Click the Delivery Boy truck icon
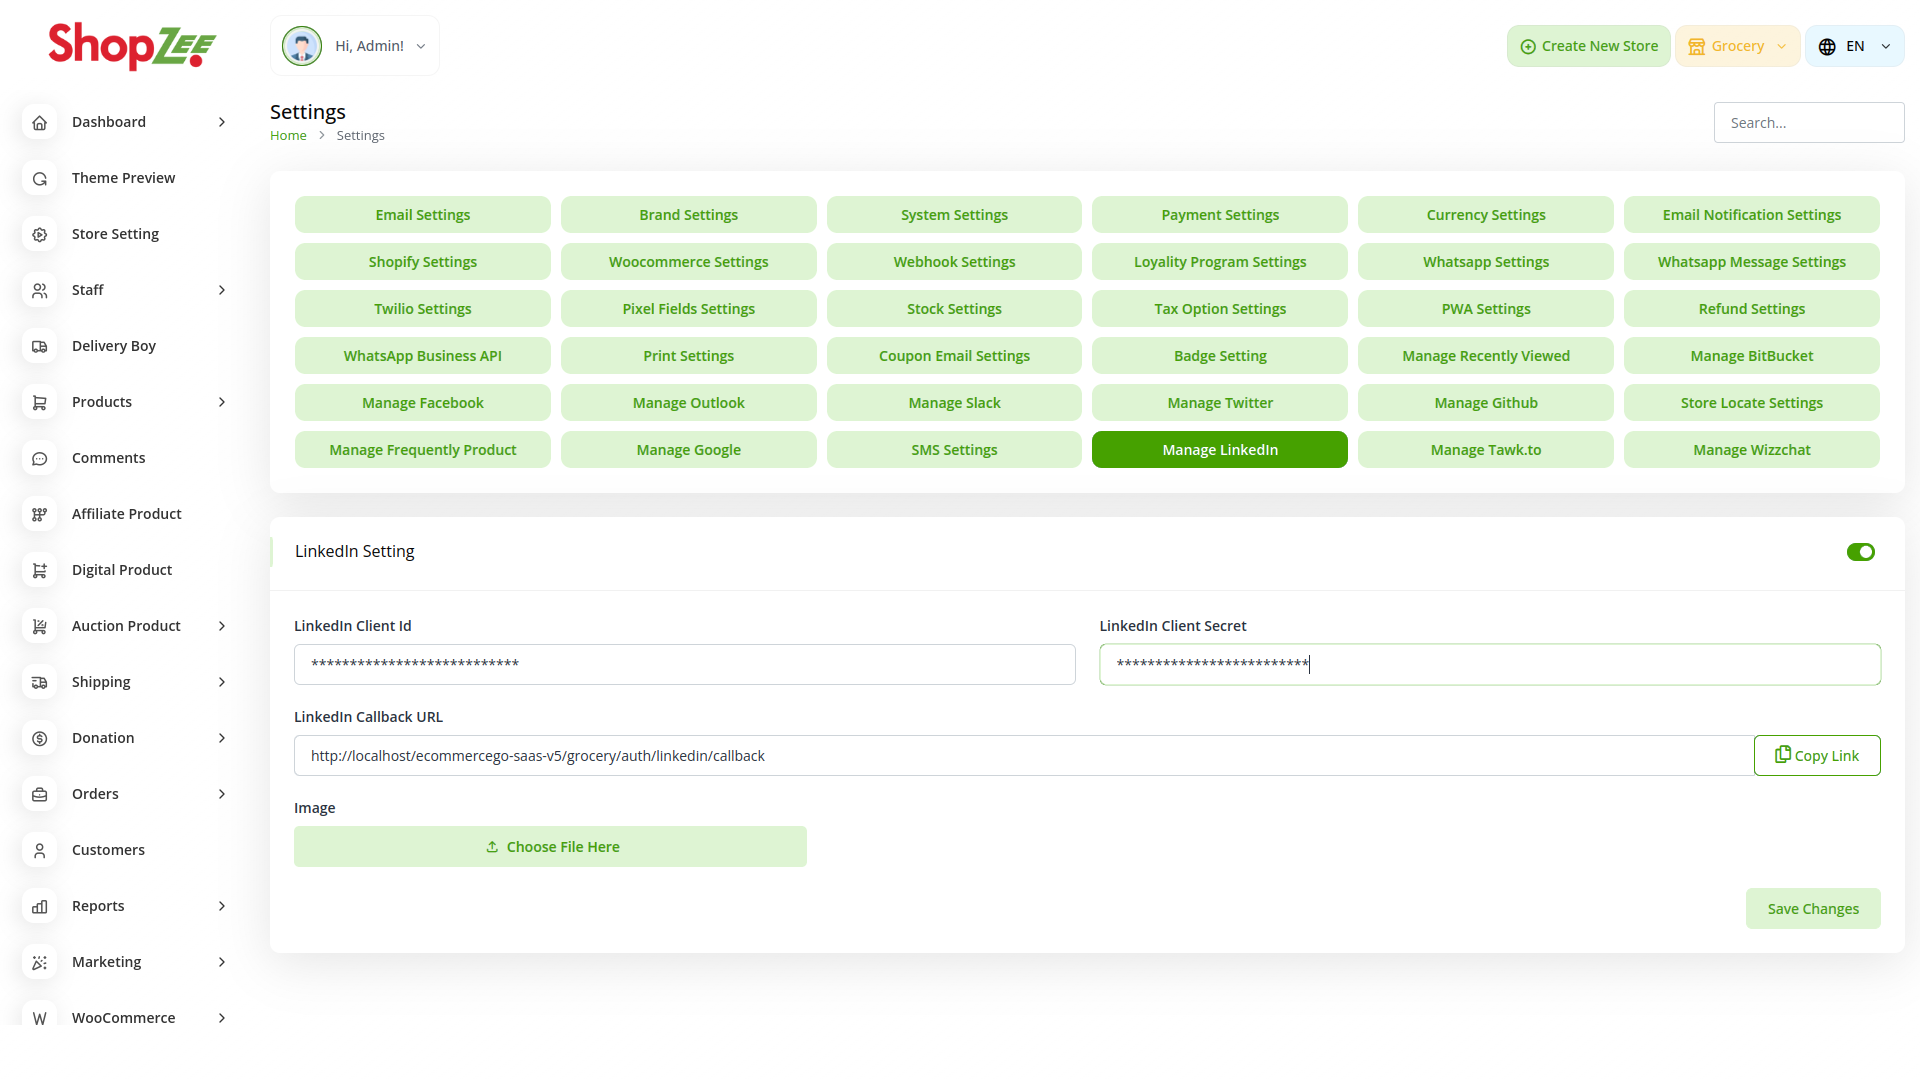The height and width of the screenshot is (1080, 1920). pyautogui.click(x=40, y=346)
